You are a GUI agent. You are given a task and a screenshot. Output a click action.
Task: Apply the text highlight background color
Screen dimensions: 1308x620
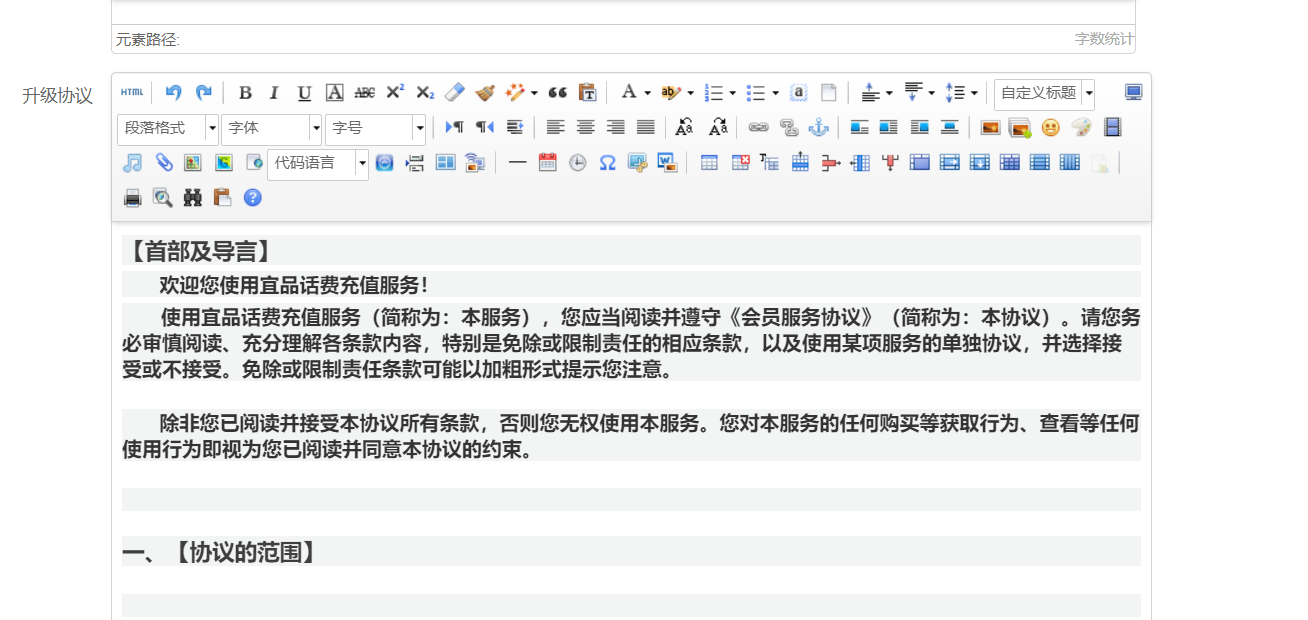(671, 93)
